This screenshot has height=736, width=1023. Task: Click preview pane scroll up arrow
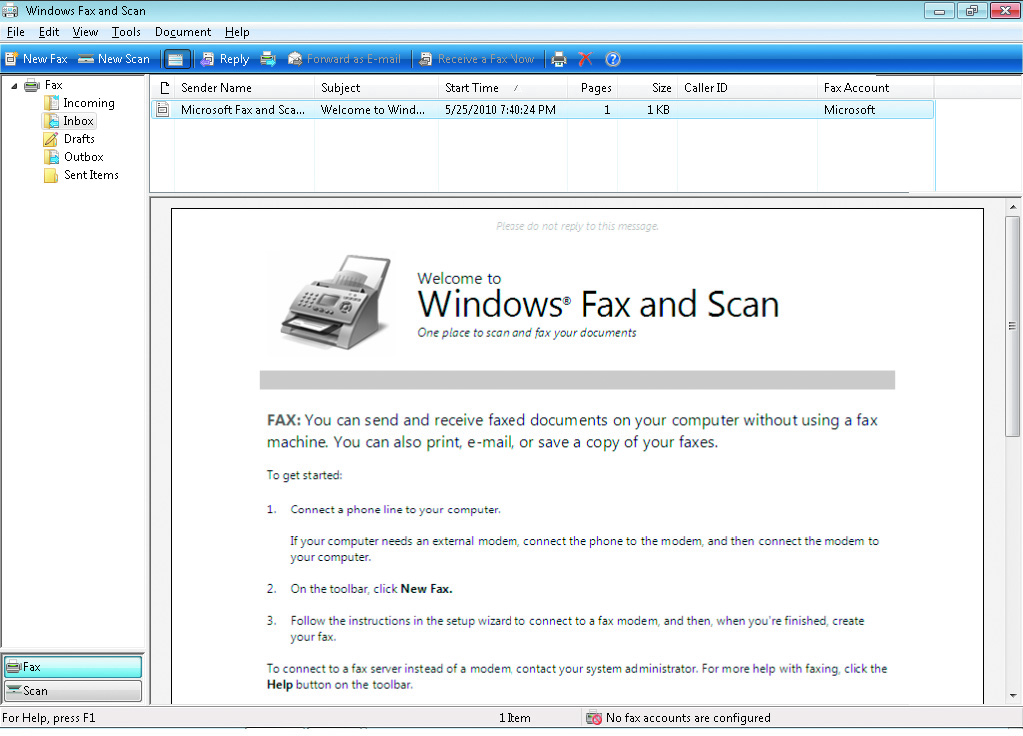1013,207
